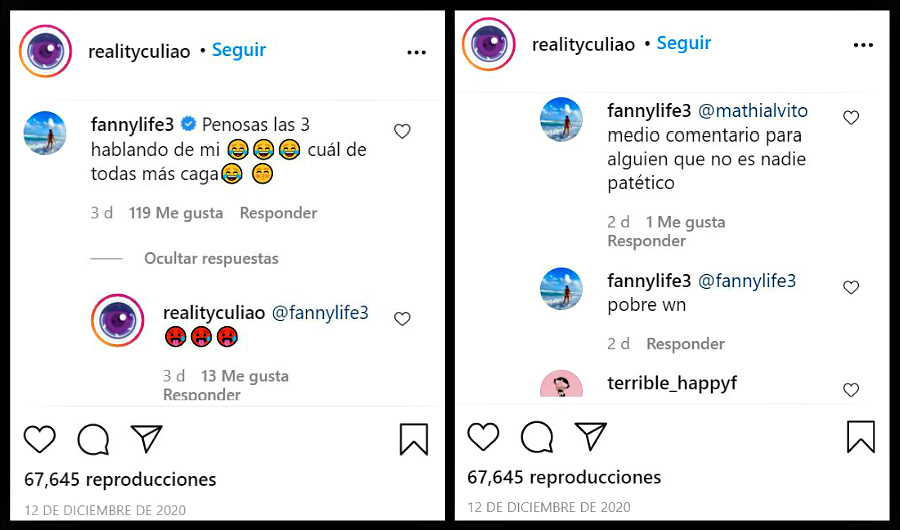
Task: Tap the bottom heart icon in right panel
Action: (x=483, y=436)
